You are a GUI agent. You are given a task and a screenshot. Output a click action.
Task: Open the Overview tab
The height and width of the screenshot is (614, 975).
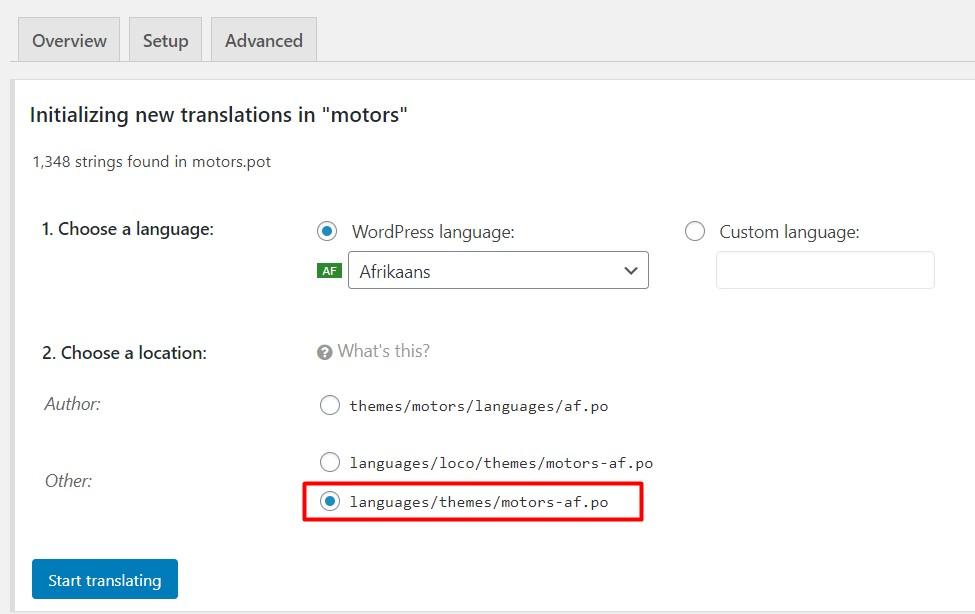point(69,41)
